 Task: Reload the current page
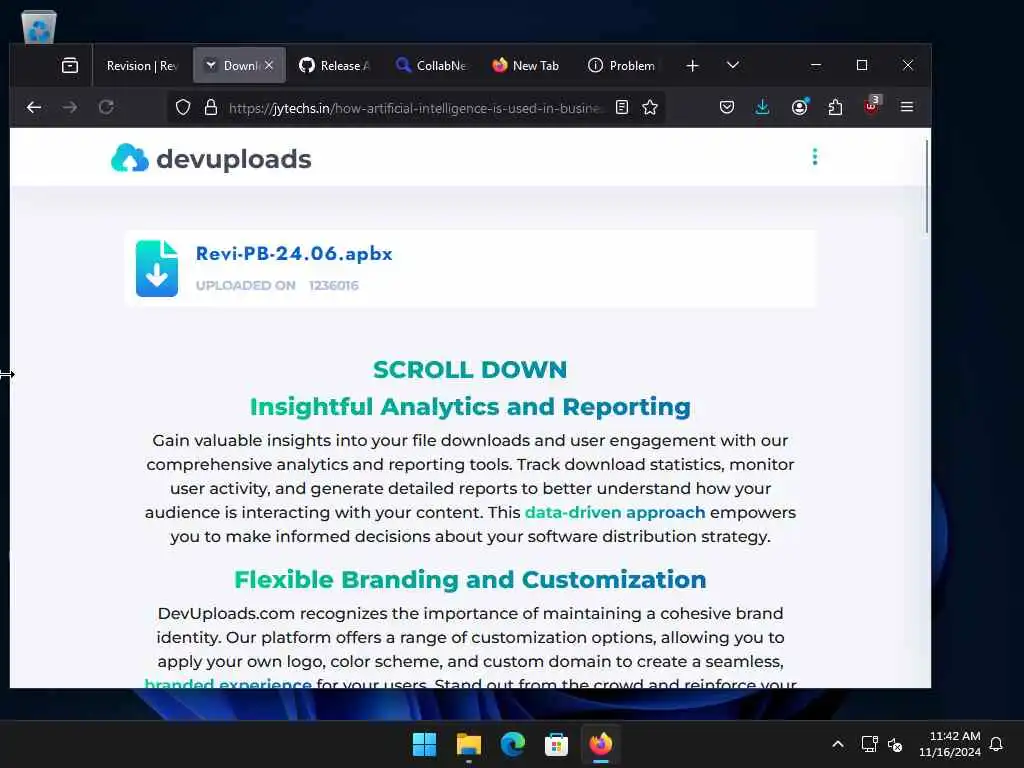(x=106, y=107)
